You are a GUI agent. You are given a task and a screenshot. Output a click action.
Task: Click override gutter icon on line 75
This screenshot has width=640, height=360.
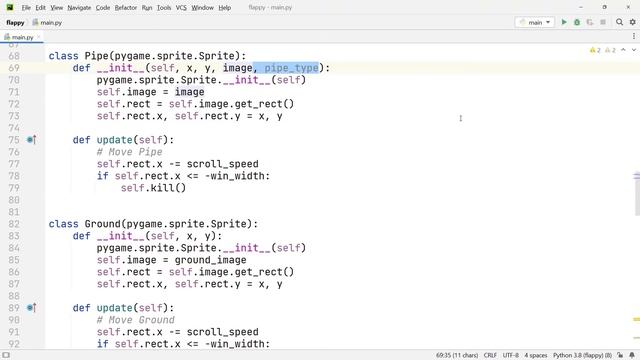click(31, 140)
